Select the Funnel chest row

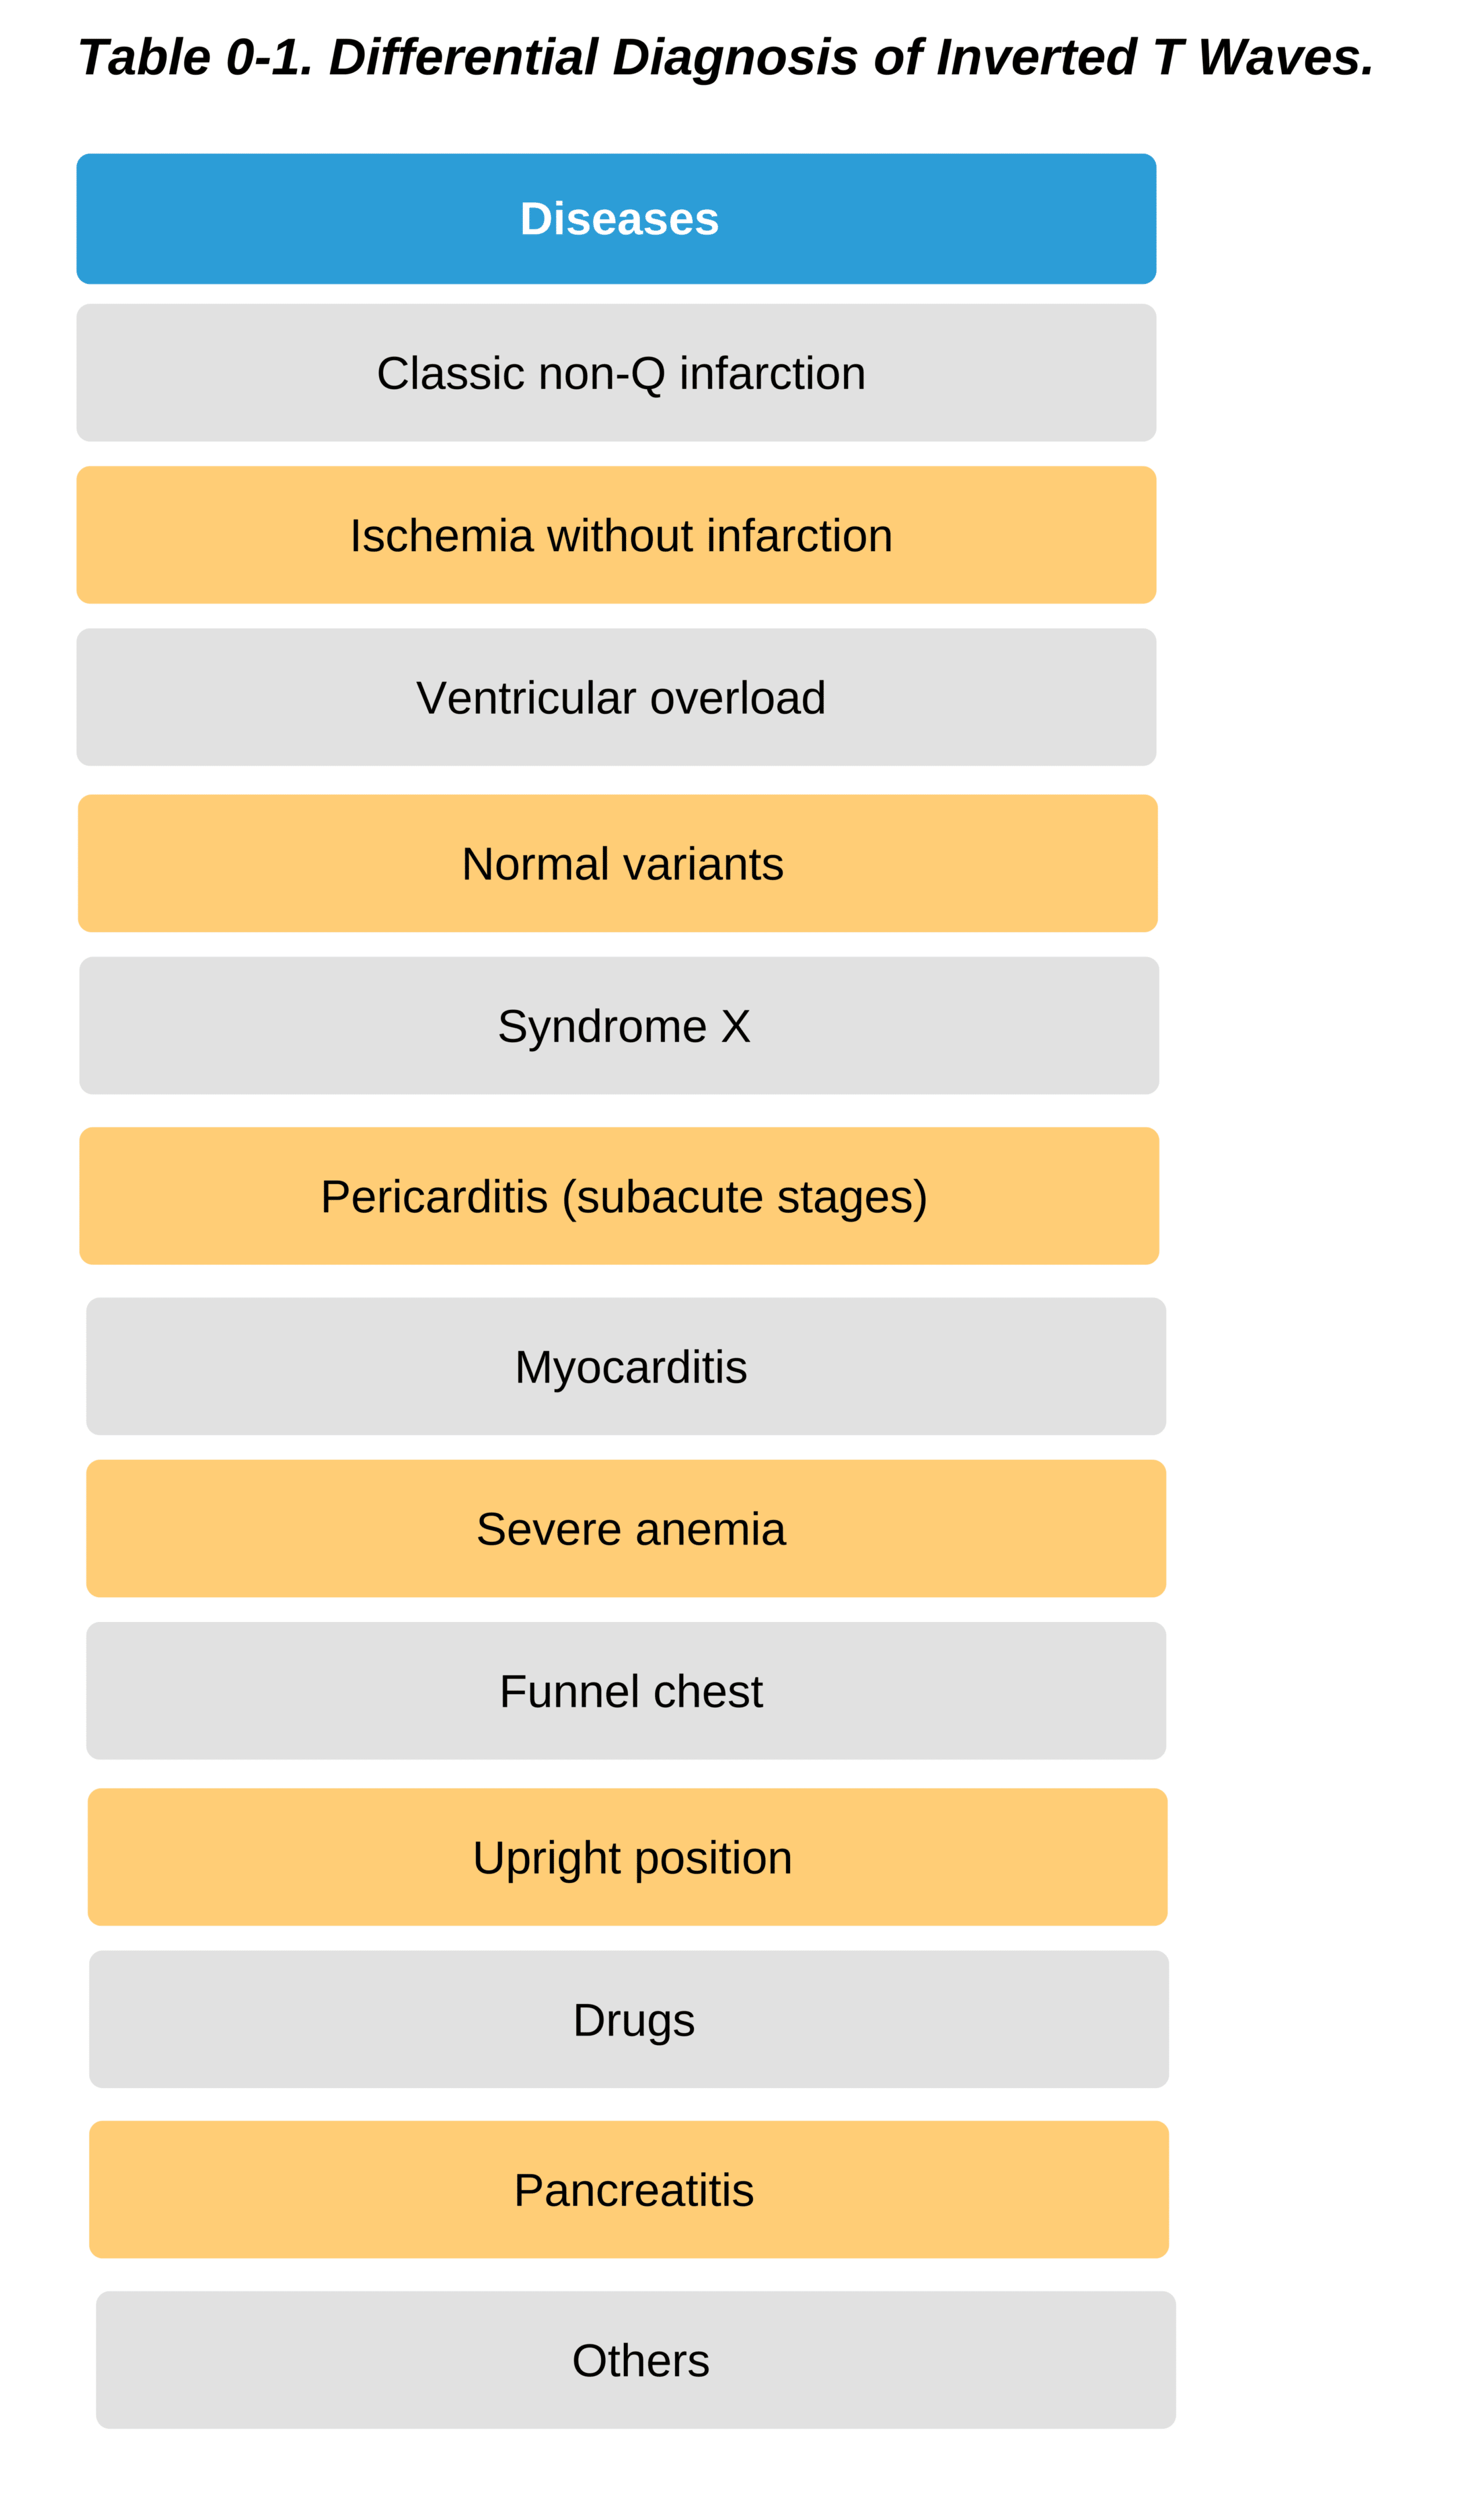[626, 1692]
